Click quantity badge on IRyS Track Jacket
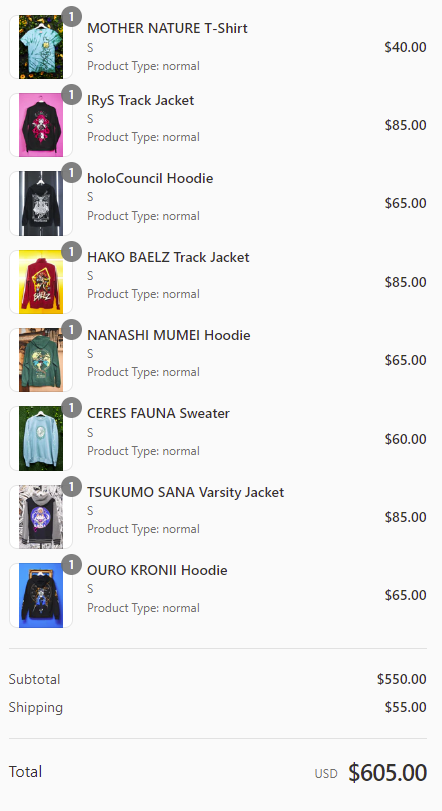The width and height of the screenshot is (442, 811). 71,95
